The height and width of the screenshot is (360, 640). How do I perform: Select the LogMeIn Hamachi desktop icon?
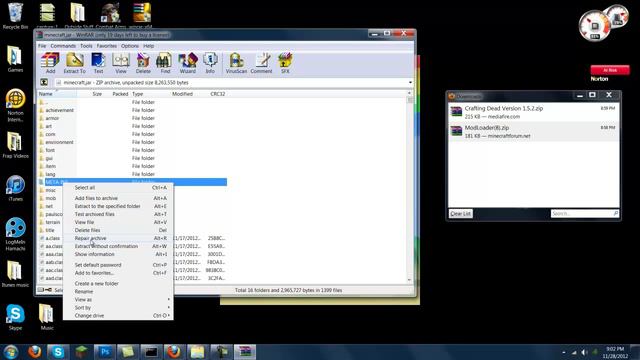[x=15, y=234]
